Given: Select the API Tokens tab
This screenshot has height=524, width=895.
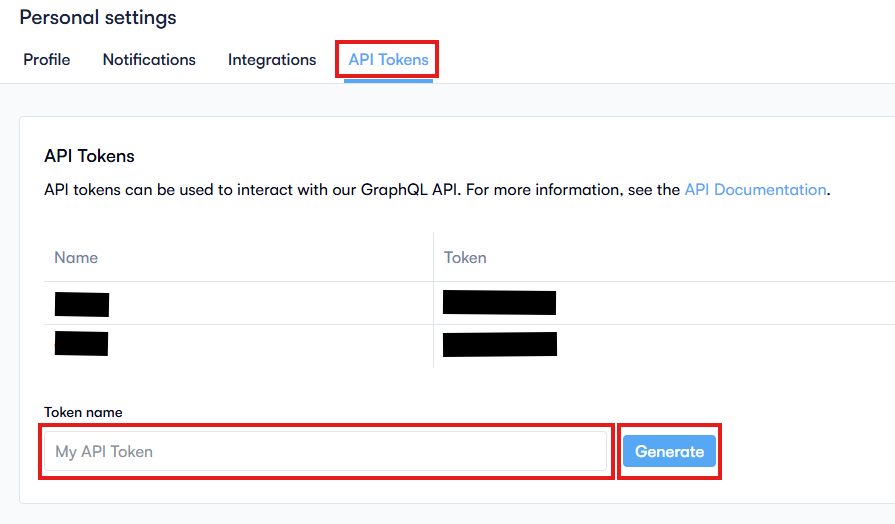Looking at the screenshot, I should click(x=388, y=60).
